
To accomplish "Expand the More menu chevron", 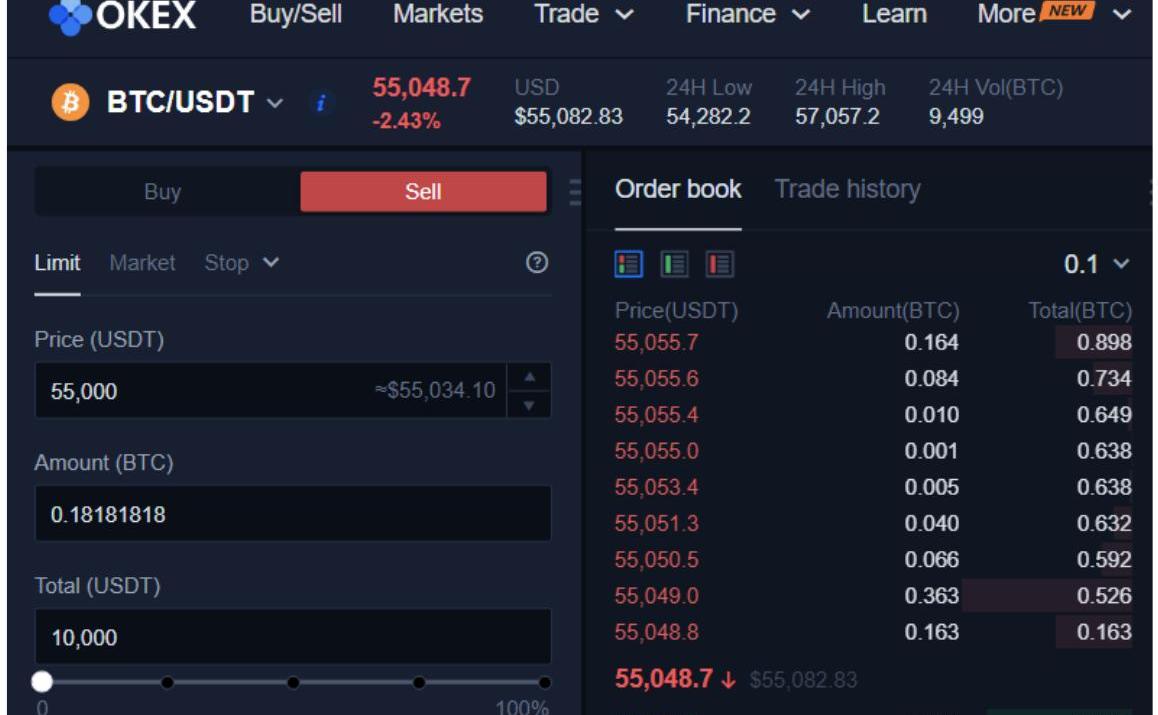I will click(1122, 14).
